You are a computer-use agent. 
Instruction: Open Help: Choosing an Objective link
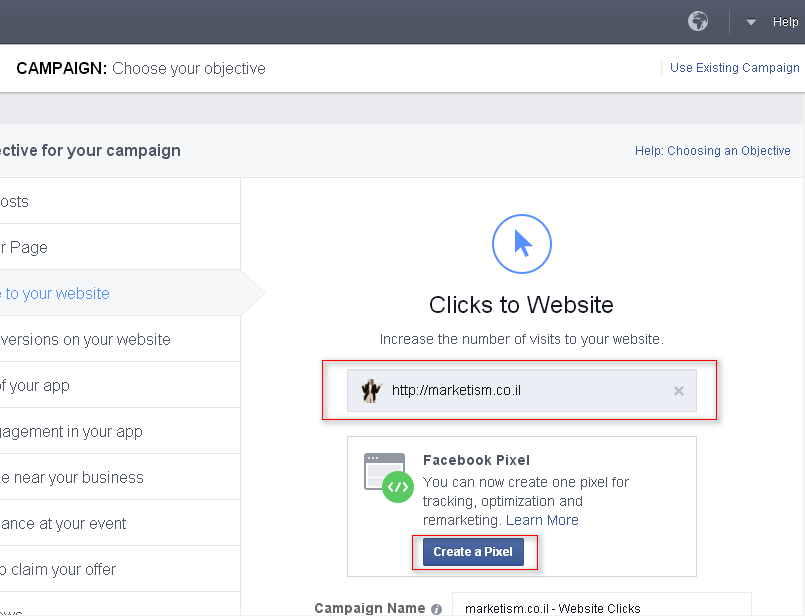(713, 150)
